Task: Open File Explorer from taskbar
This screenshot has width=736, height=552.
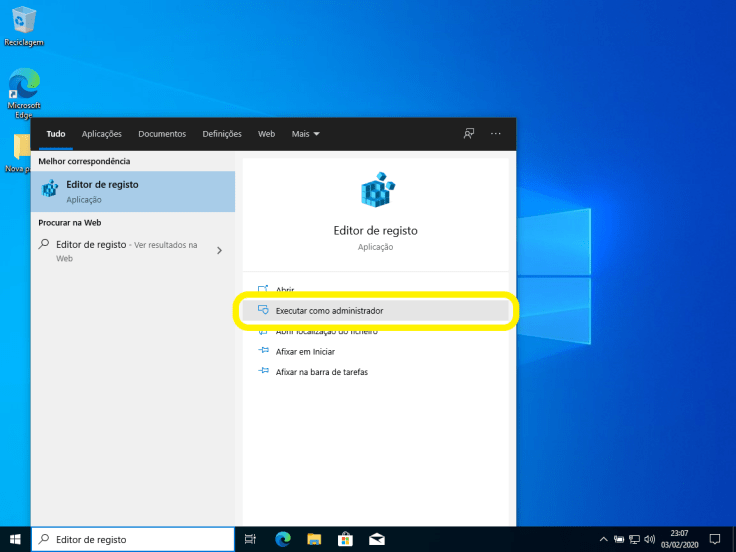Action: click(x=313, y=539)
